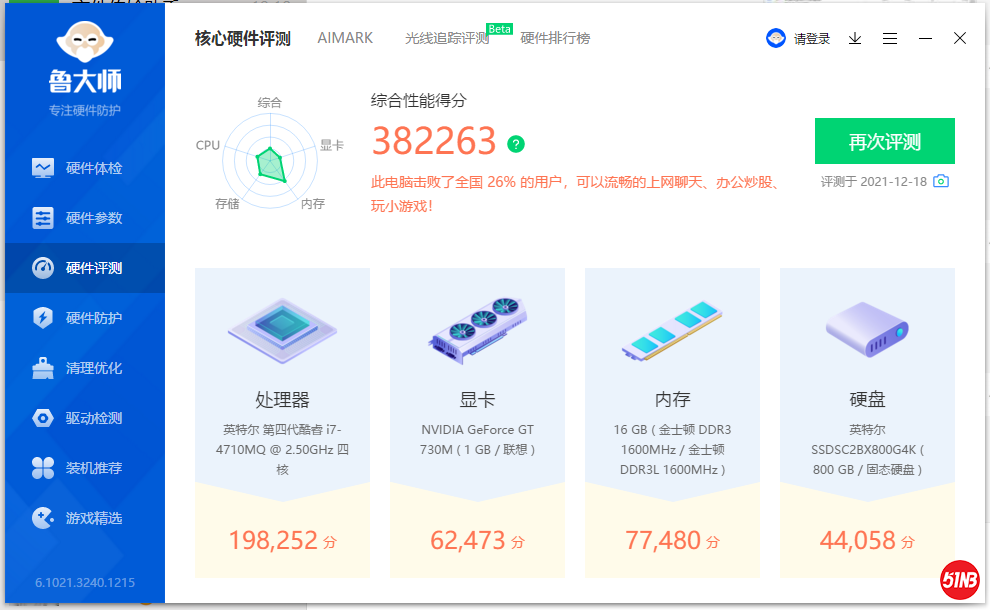990x610 pixels.
Task: Click the hard disk illustration
Action: click(868, 330)
